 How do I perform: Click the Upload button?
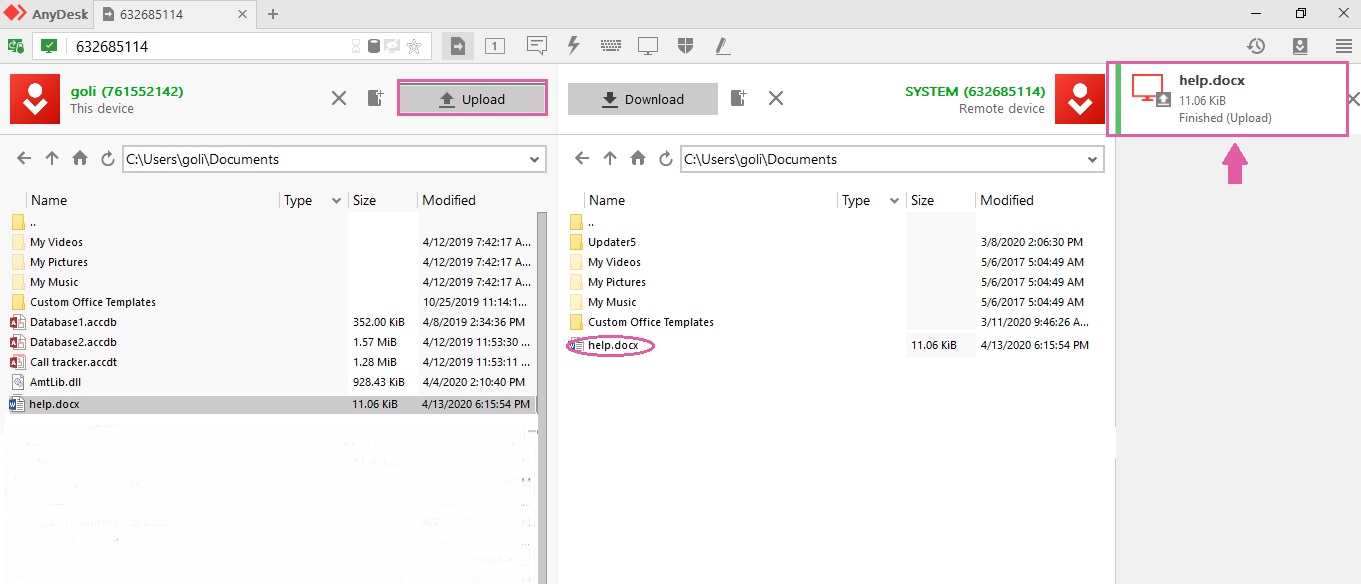coord(472,99)
